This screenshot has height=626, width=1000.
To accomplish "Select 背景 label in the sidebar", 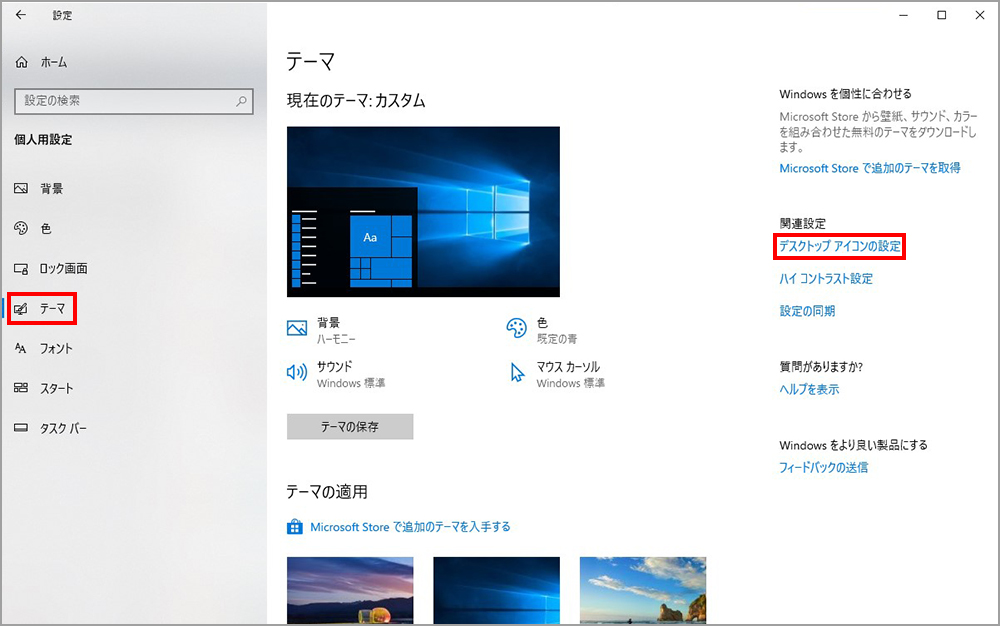I will tap(52, 189).
